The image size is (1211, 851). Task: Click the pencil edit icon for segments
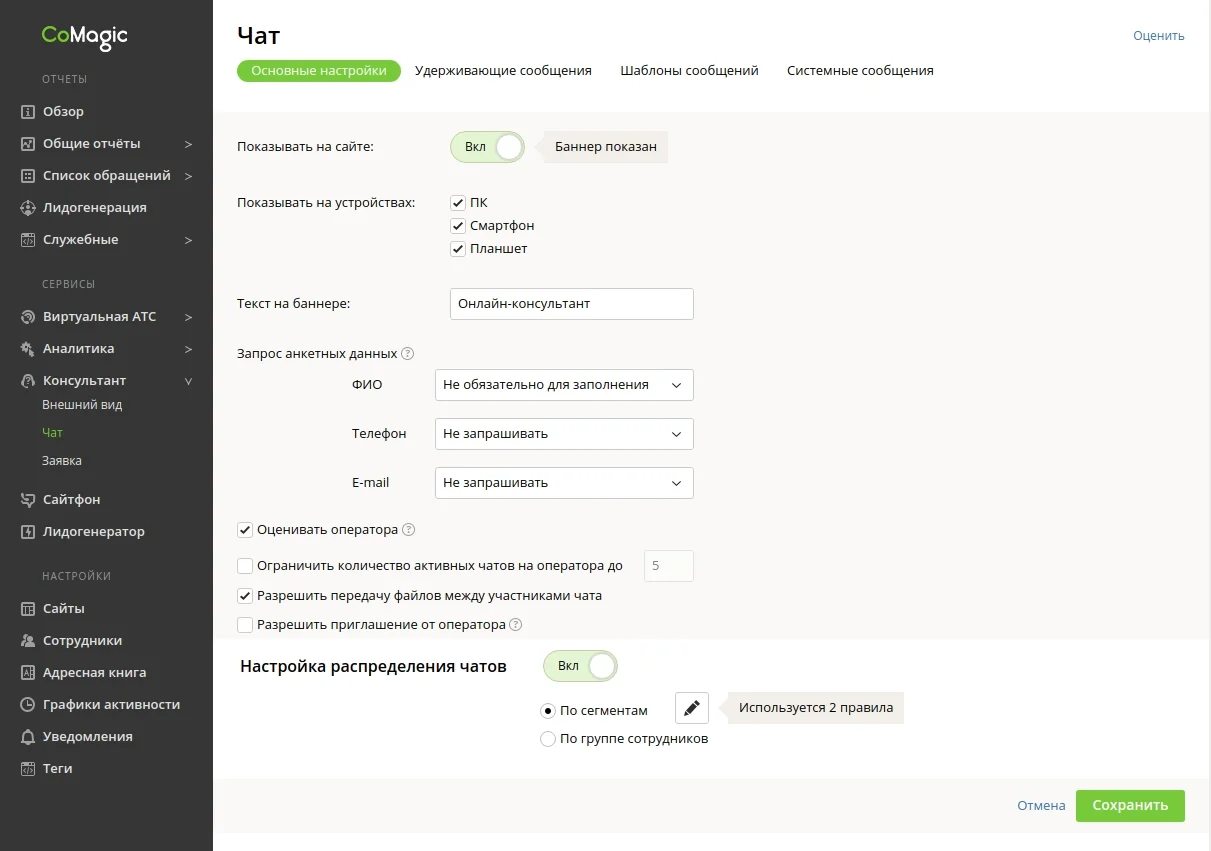coord(692,709)
